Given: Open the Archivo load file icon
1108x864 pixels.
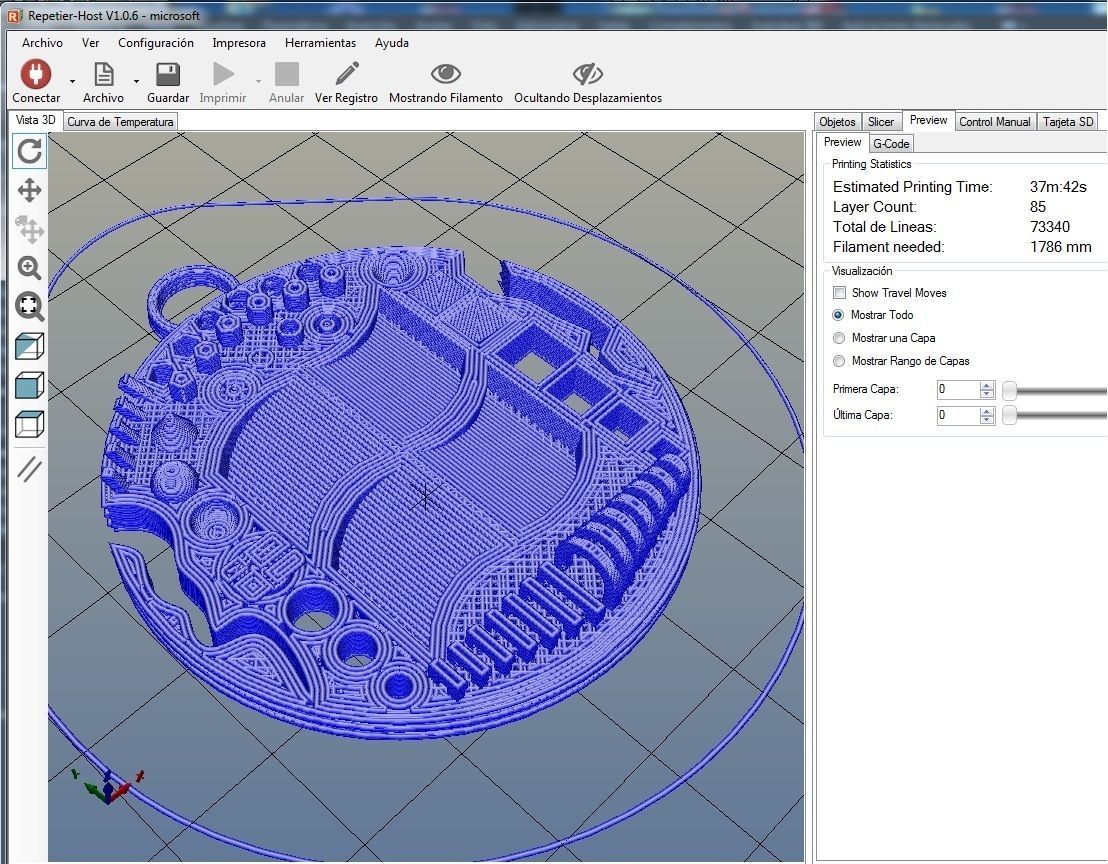Looking at the screenshot, I should 104,73.
